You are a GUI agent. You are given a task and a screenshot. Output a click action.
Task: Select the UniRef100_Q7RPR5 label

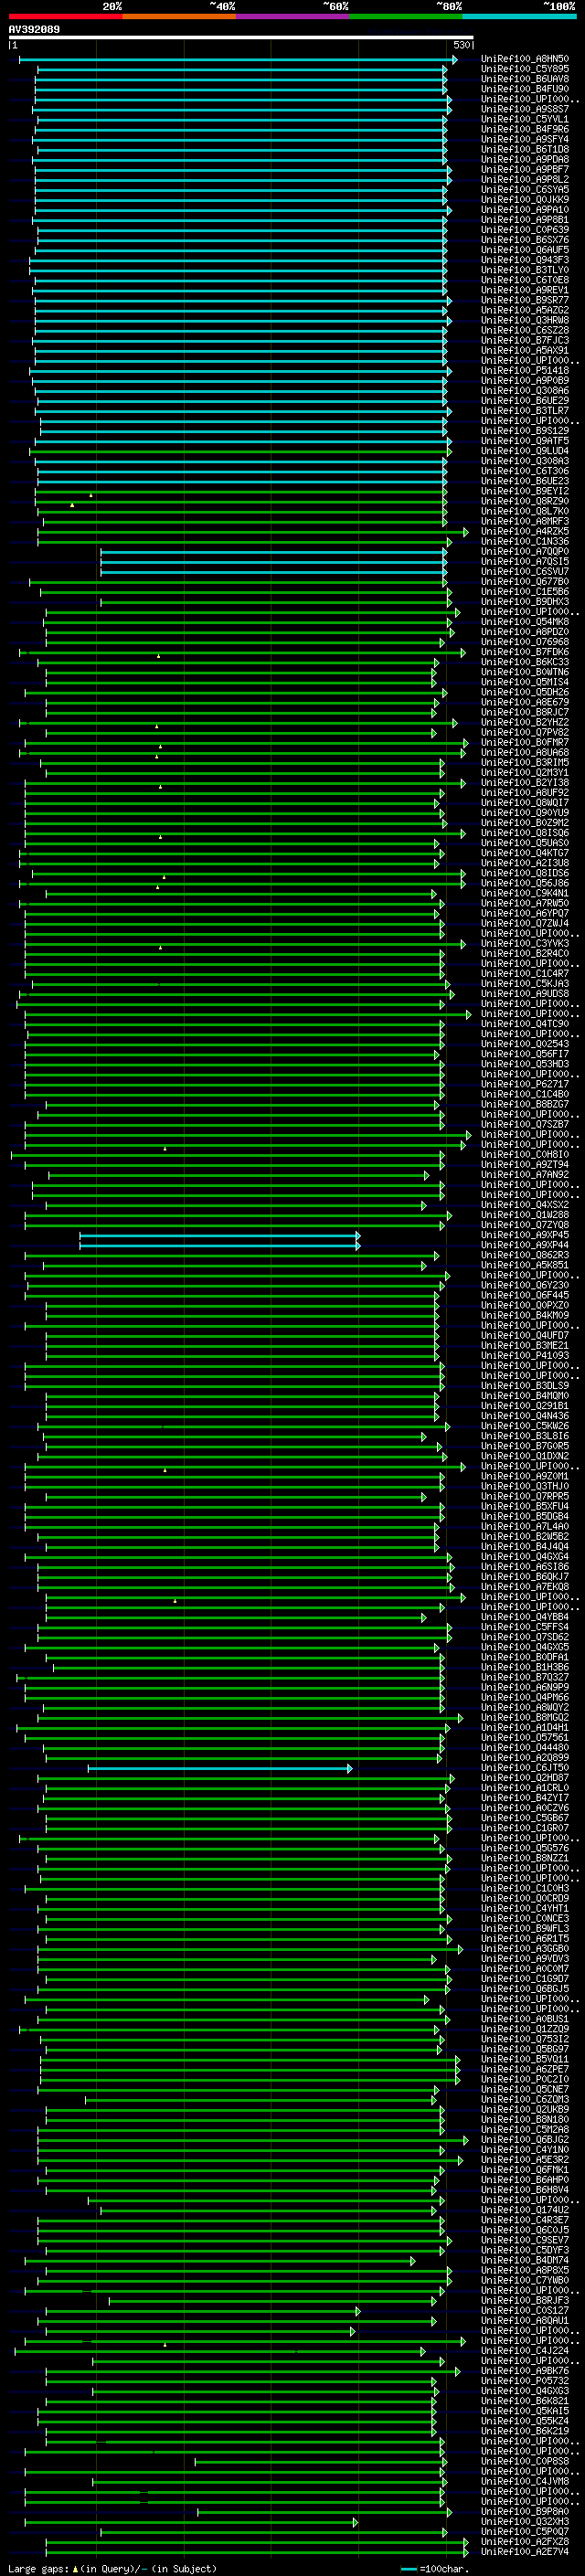point(525,1496)
